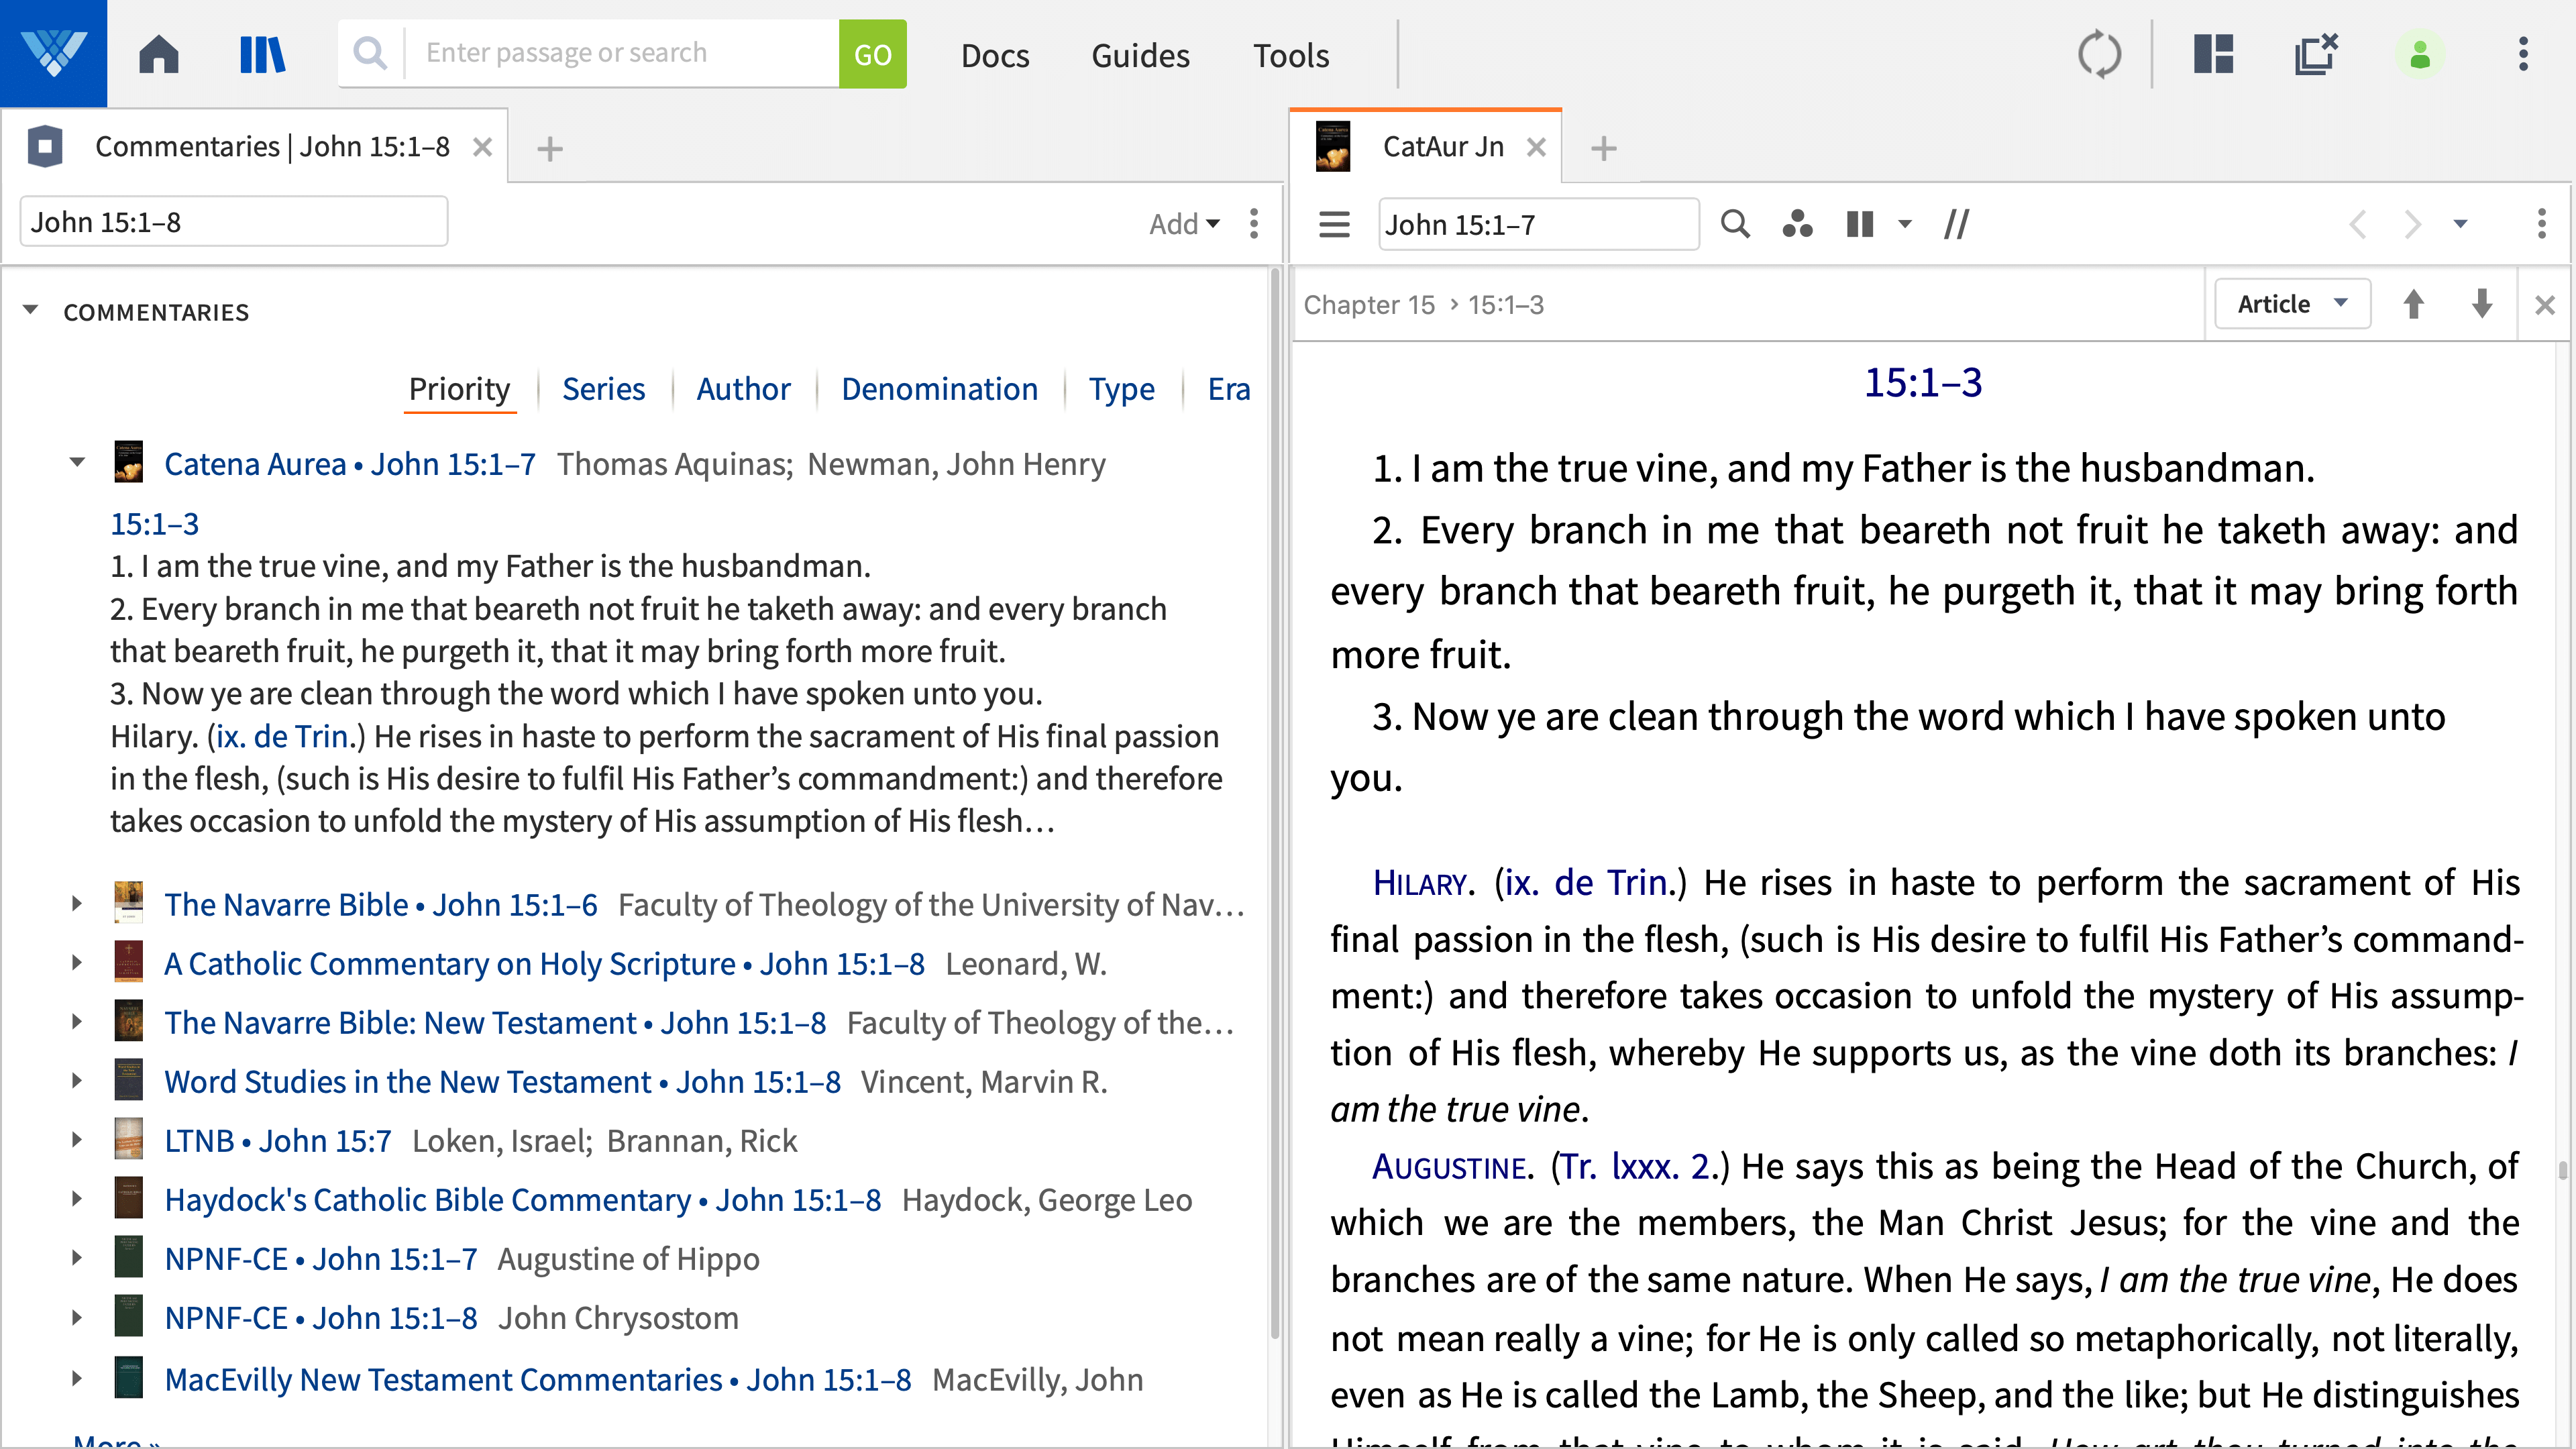
Task: Expand The Navarre Bible John 15:1–6 entry
Action: pos(77,904)
